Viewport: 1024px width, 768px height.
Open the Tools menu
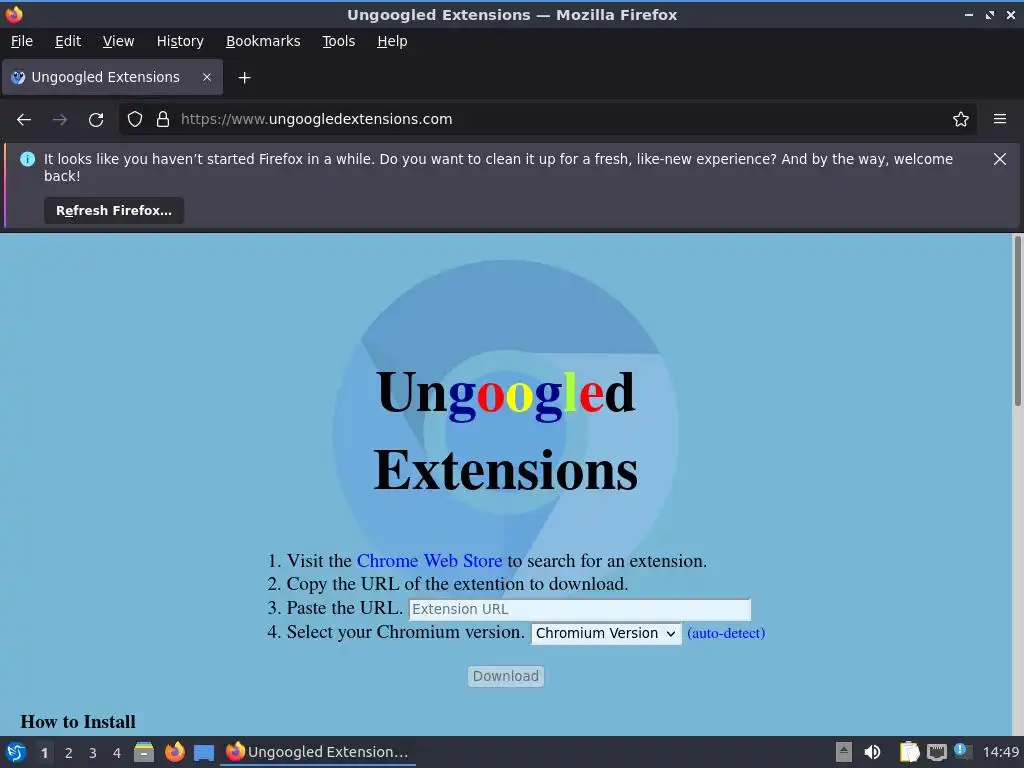pyautogui.click(x=338, y=41)
